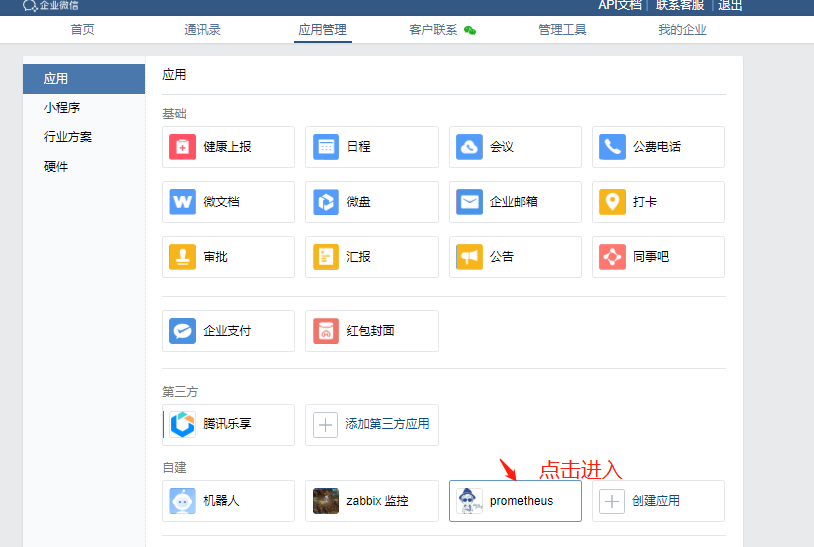814x547 pixels.
Task: Click the 企业支付 app name
Action: pyautogui.click(x=227, y=331)
